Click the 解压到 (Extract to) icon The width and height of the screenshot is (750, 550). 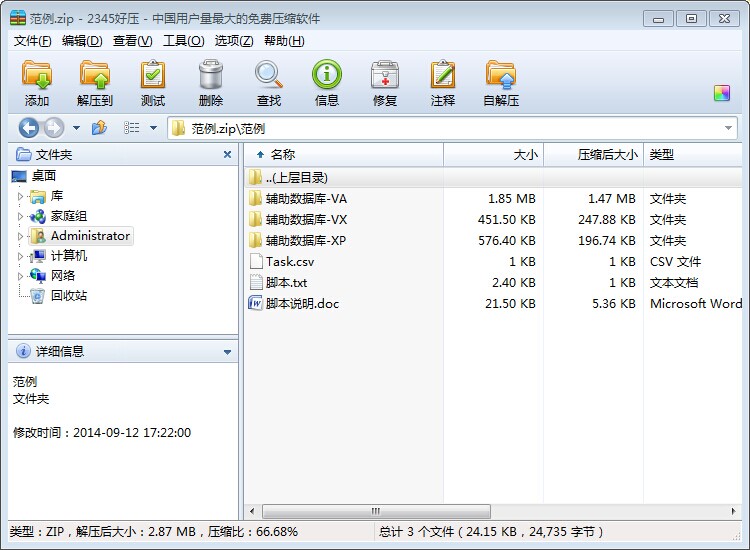(x=95, y=75)
